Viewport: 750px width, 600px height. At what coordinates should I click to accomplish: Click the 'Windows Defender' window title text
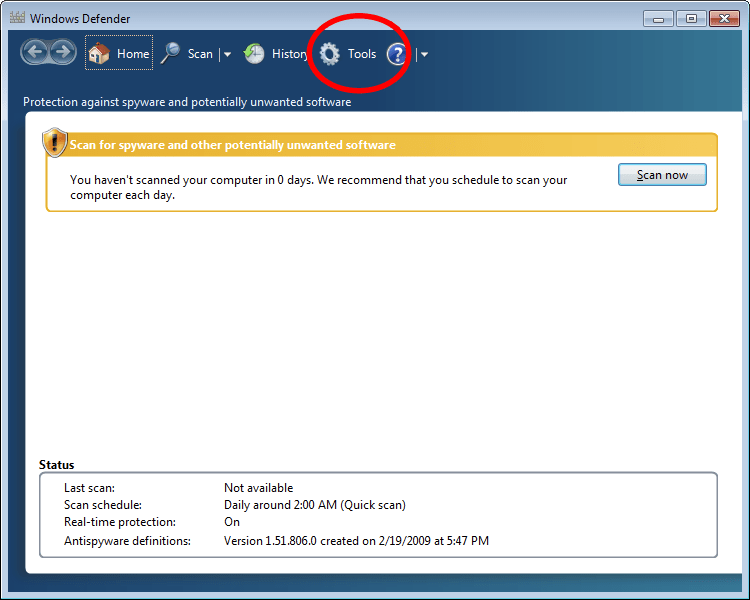click(80, 19)
